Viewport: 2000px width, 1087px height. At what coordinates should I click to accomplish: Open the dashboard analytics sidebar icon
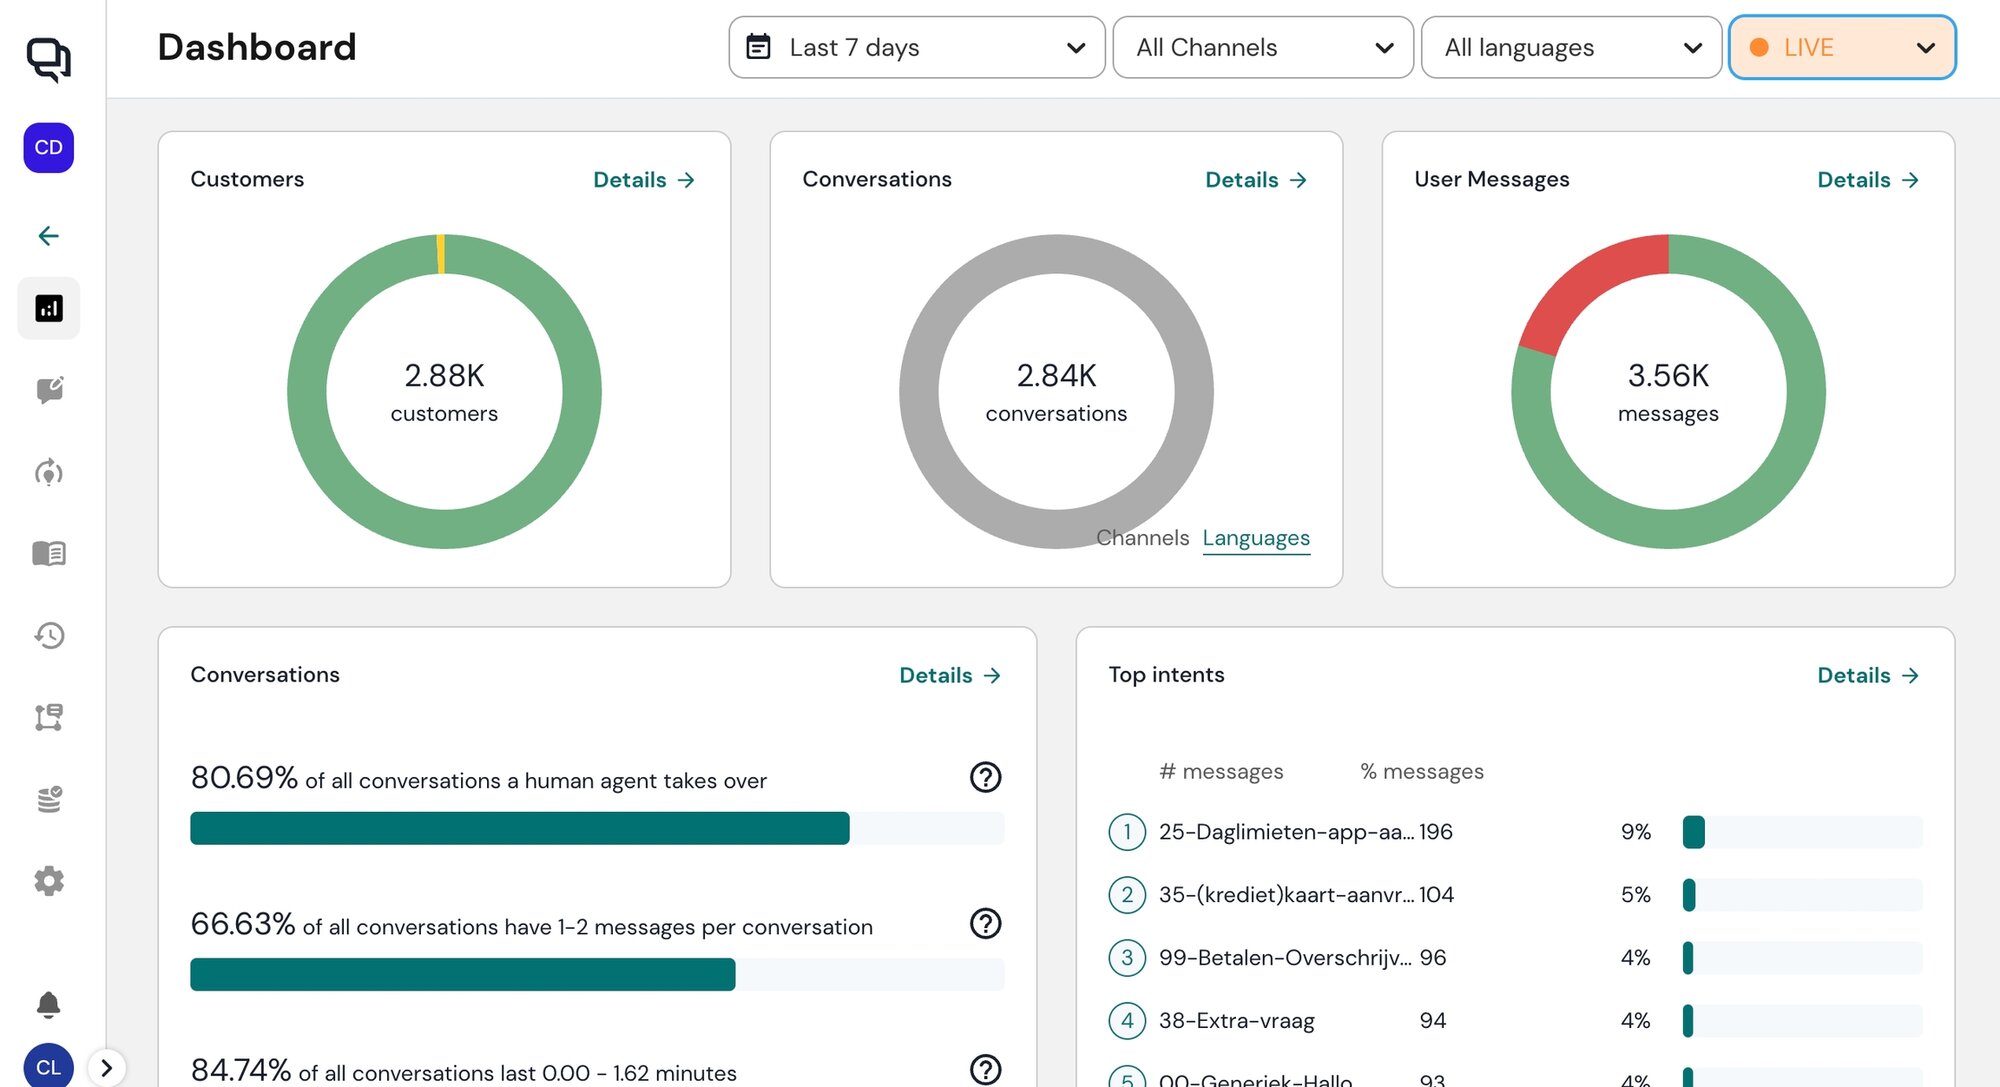click(48, 308)
